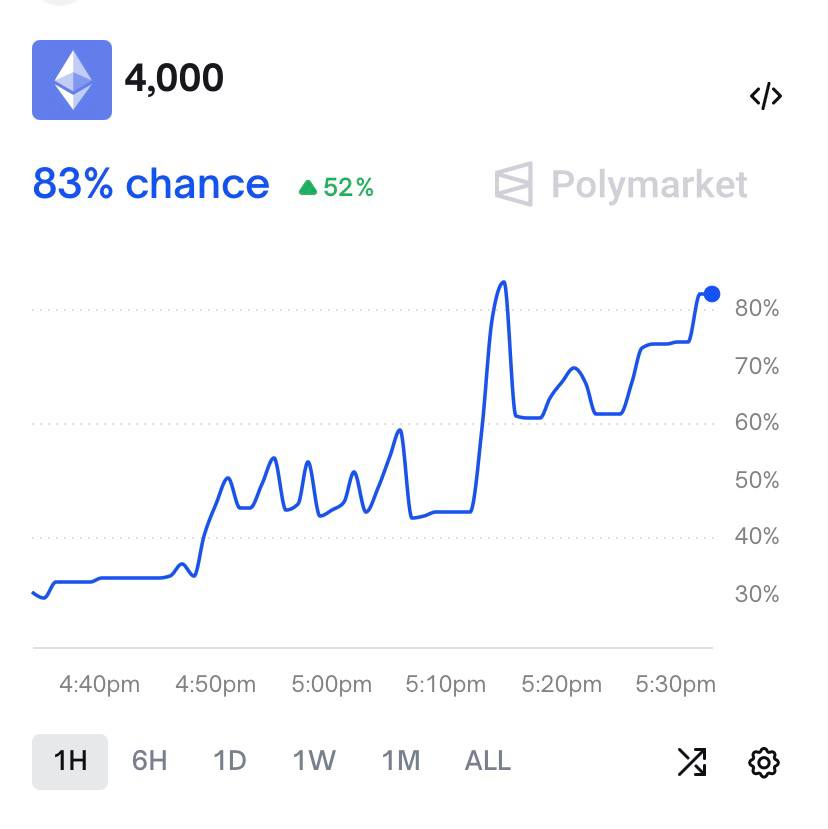828x829 pixels.
Task: Switch to 1D time range
Action: click(x=229, y=761)
